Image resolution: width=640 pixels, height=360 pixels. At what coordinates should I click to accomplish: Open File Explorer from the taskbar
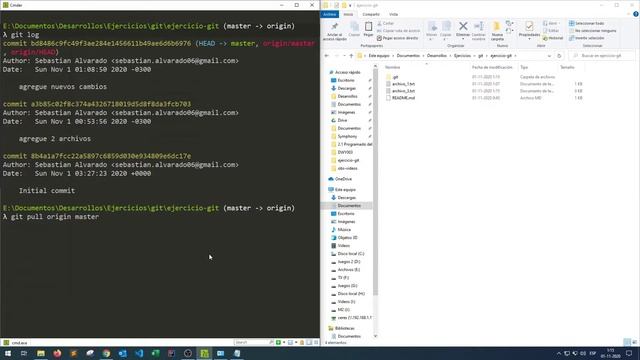(x=41, y=353)
